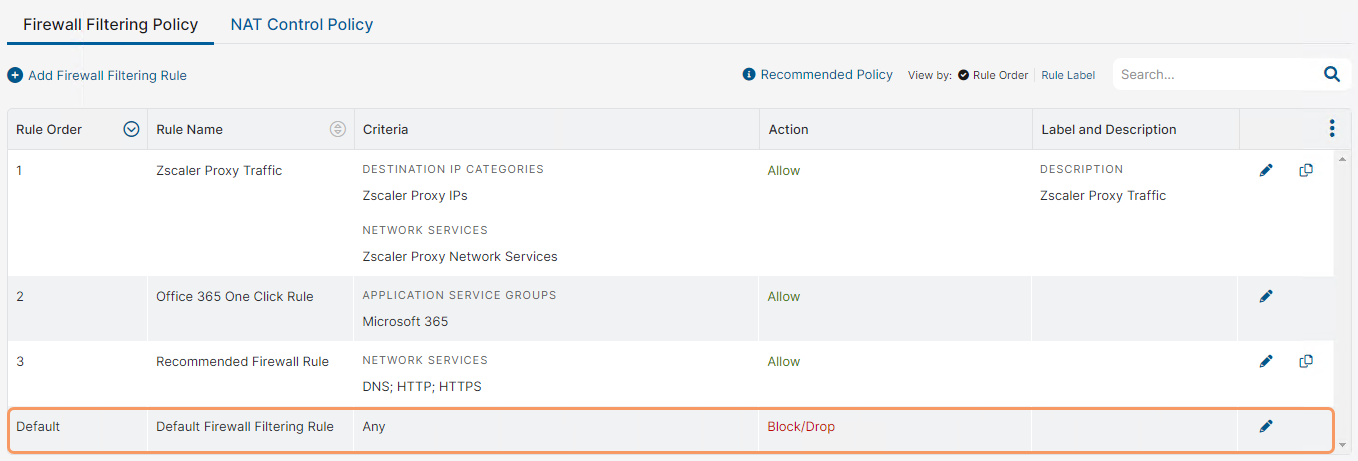1358x461 pixels.
Task: Edit the Default Firewall Filtering Rule
Action: pos(1266,426)
